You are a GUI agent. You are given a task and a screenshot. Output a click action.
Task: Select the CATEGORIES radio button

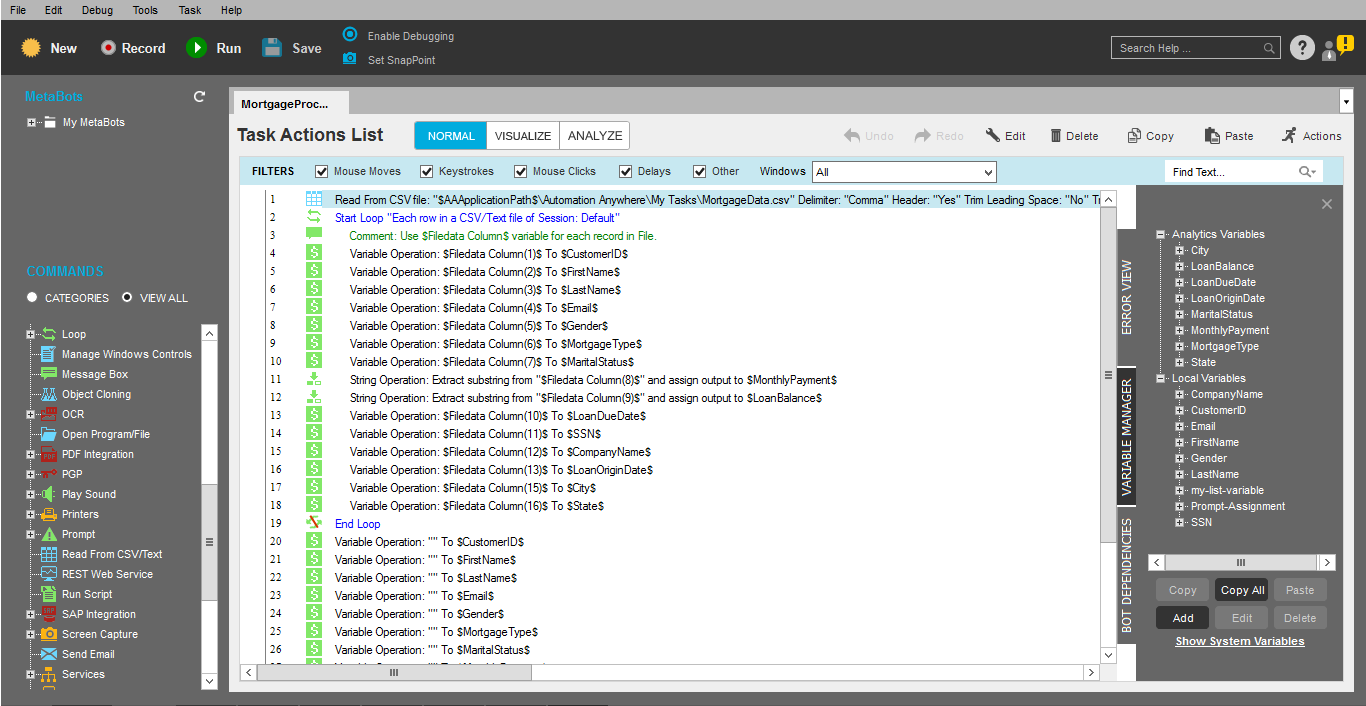click(32, 298)
